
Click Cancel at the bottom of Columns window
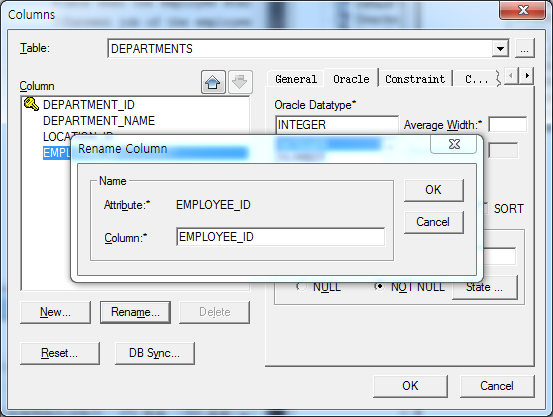497,386
